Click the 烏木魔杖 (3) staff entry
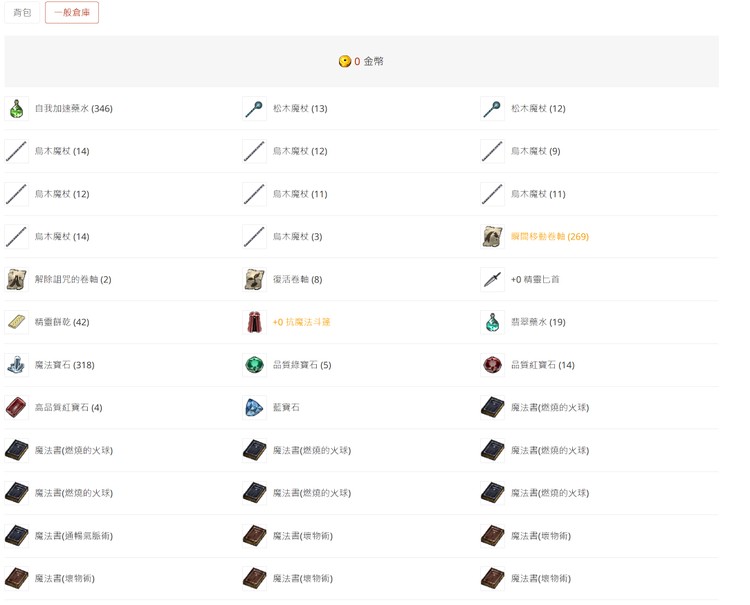Screen dimensions: 750x605 click(x=297, y=237)
